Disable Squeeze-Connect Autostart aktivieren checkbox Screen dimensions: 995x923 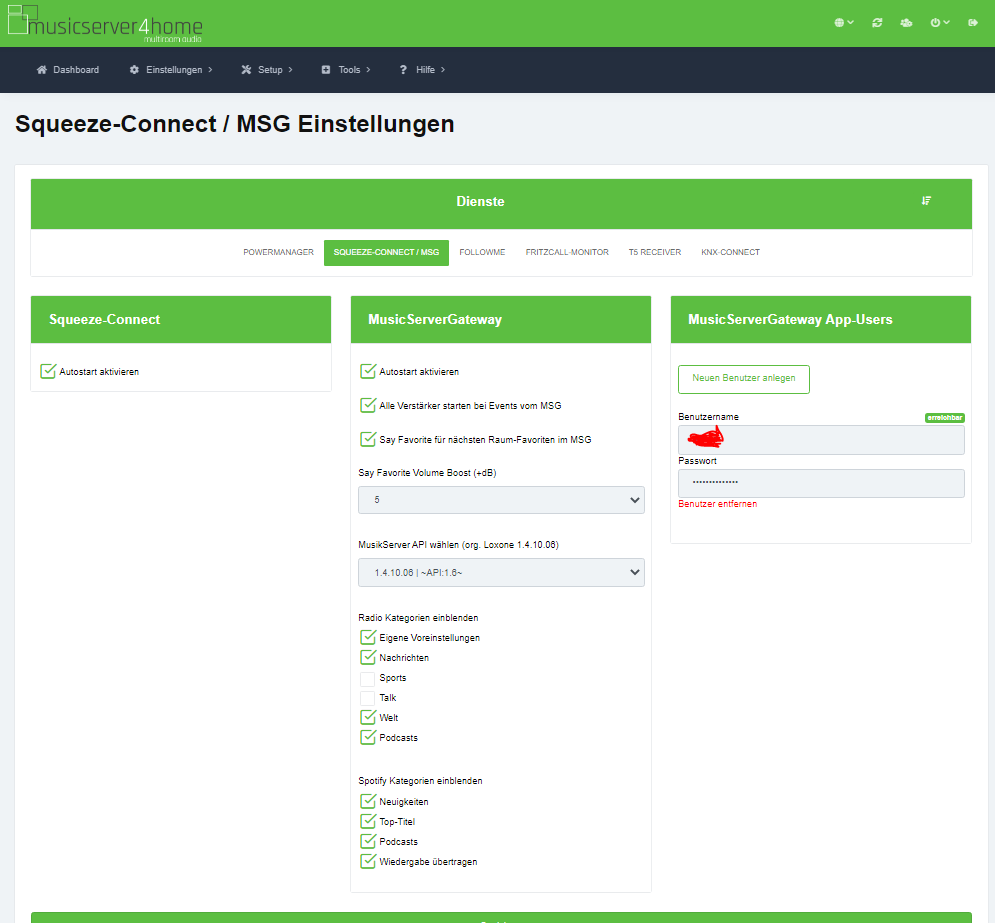pyautogui.click(x=48, y=371)
